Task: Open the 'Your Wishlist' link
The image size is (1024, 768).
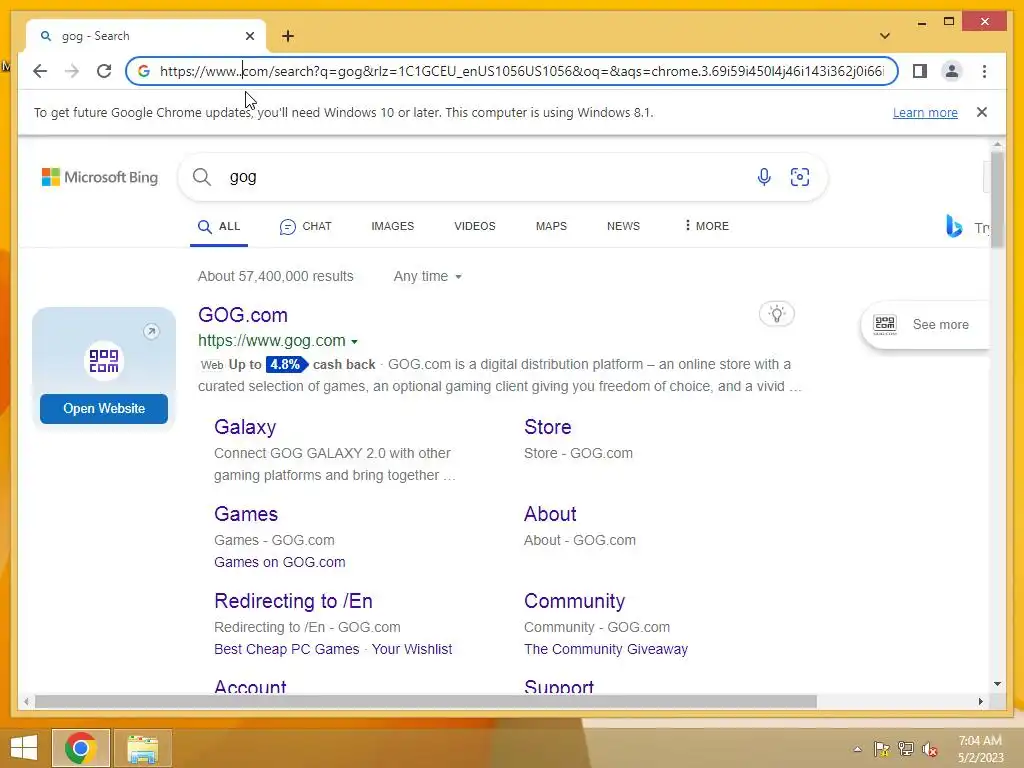Action: [x=412, y=649]
